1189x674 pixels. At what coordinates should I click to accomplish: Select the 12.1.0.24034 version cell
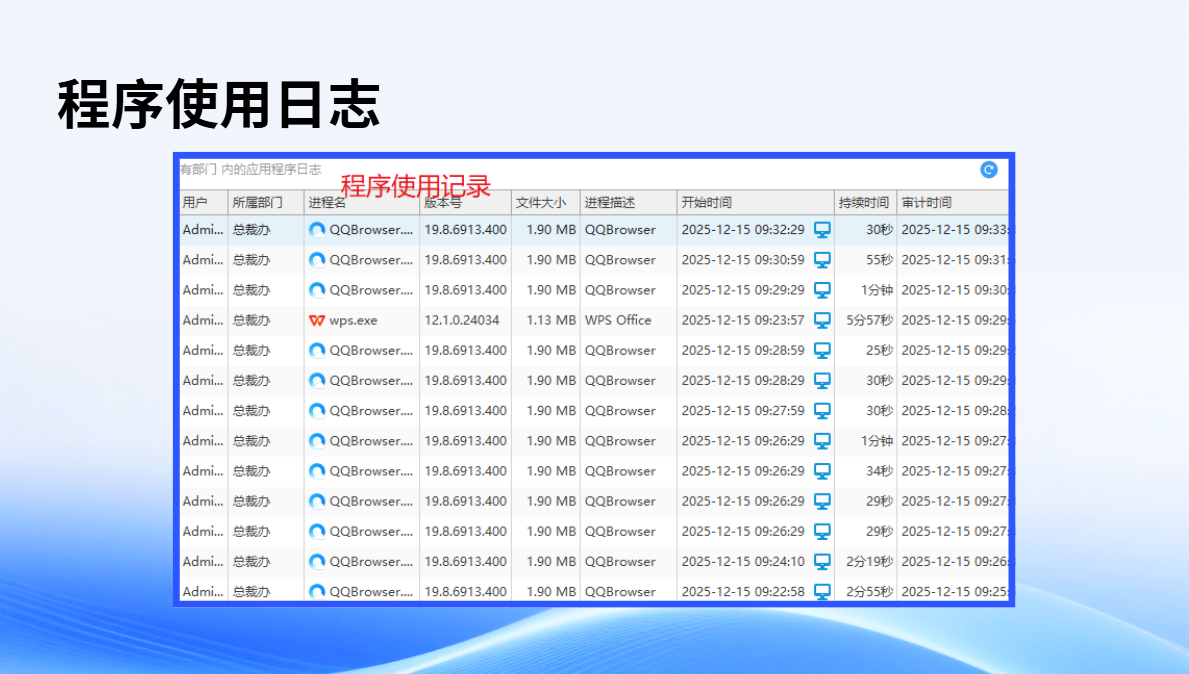pyautogui.click(x=462, y=321)
